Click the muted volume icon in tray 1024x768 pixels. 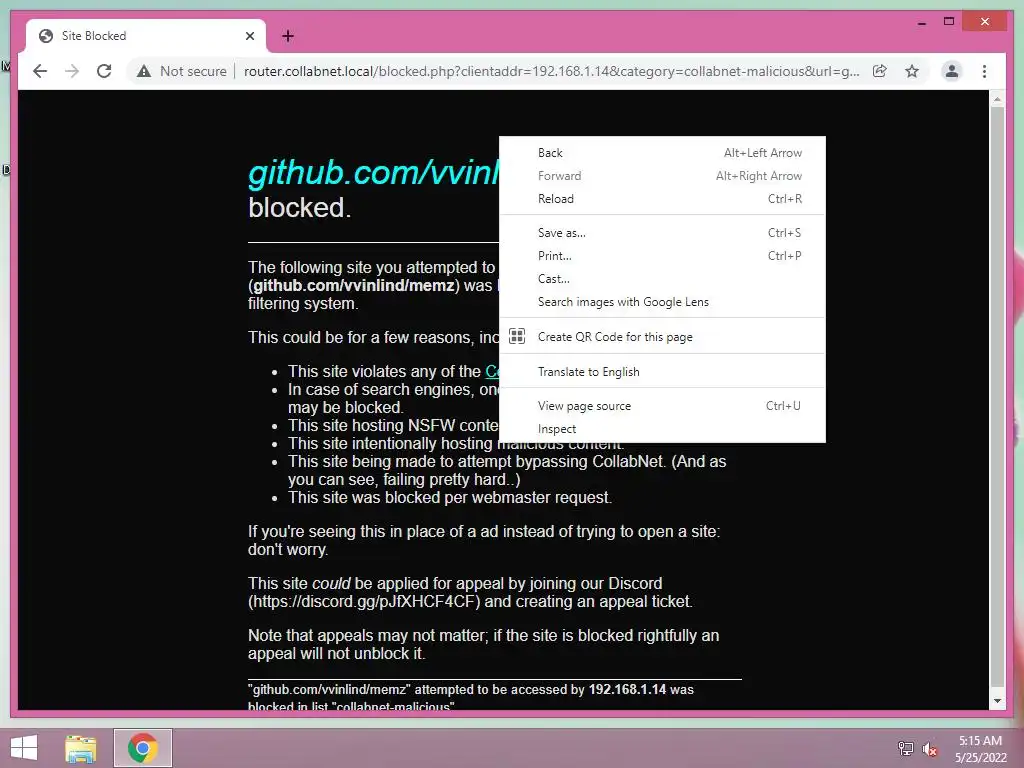tap(930, 749)
